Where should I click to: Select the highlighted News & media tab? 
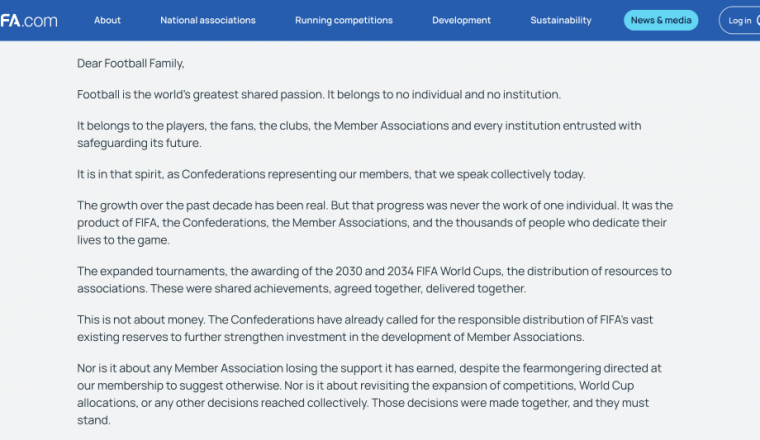661,20
